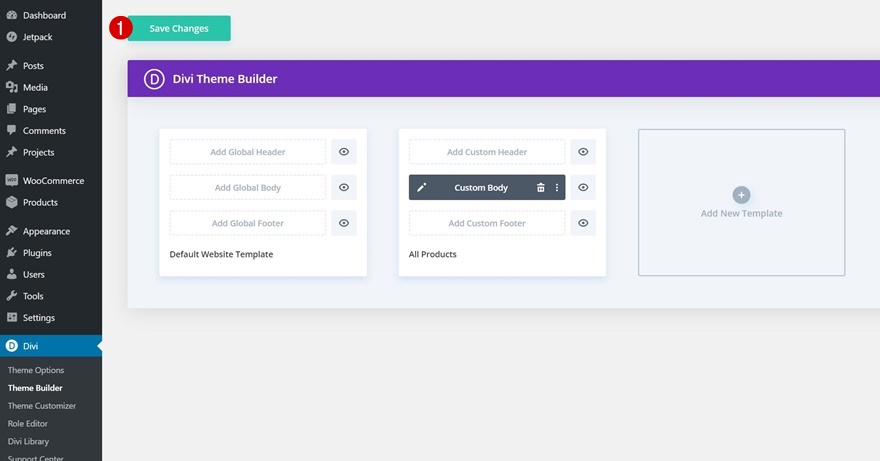Toggle visibility of the Global Body
The height and width of the screenshot is (461, 880).
[x=344, y=188]
